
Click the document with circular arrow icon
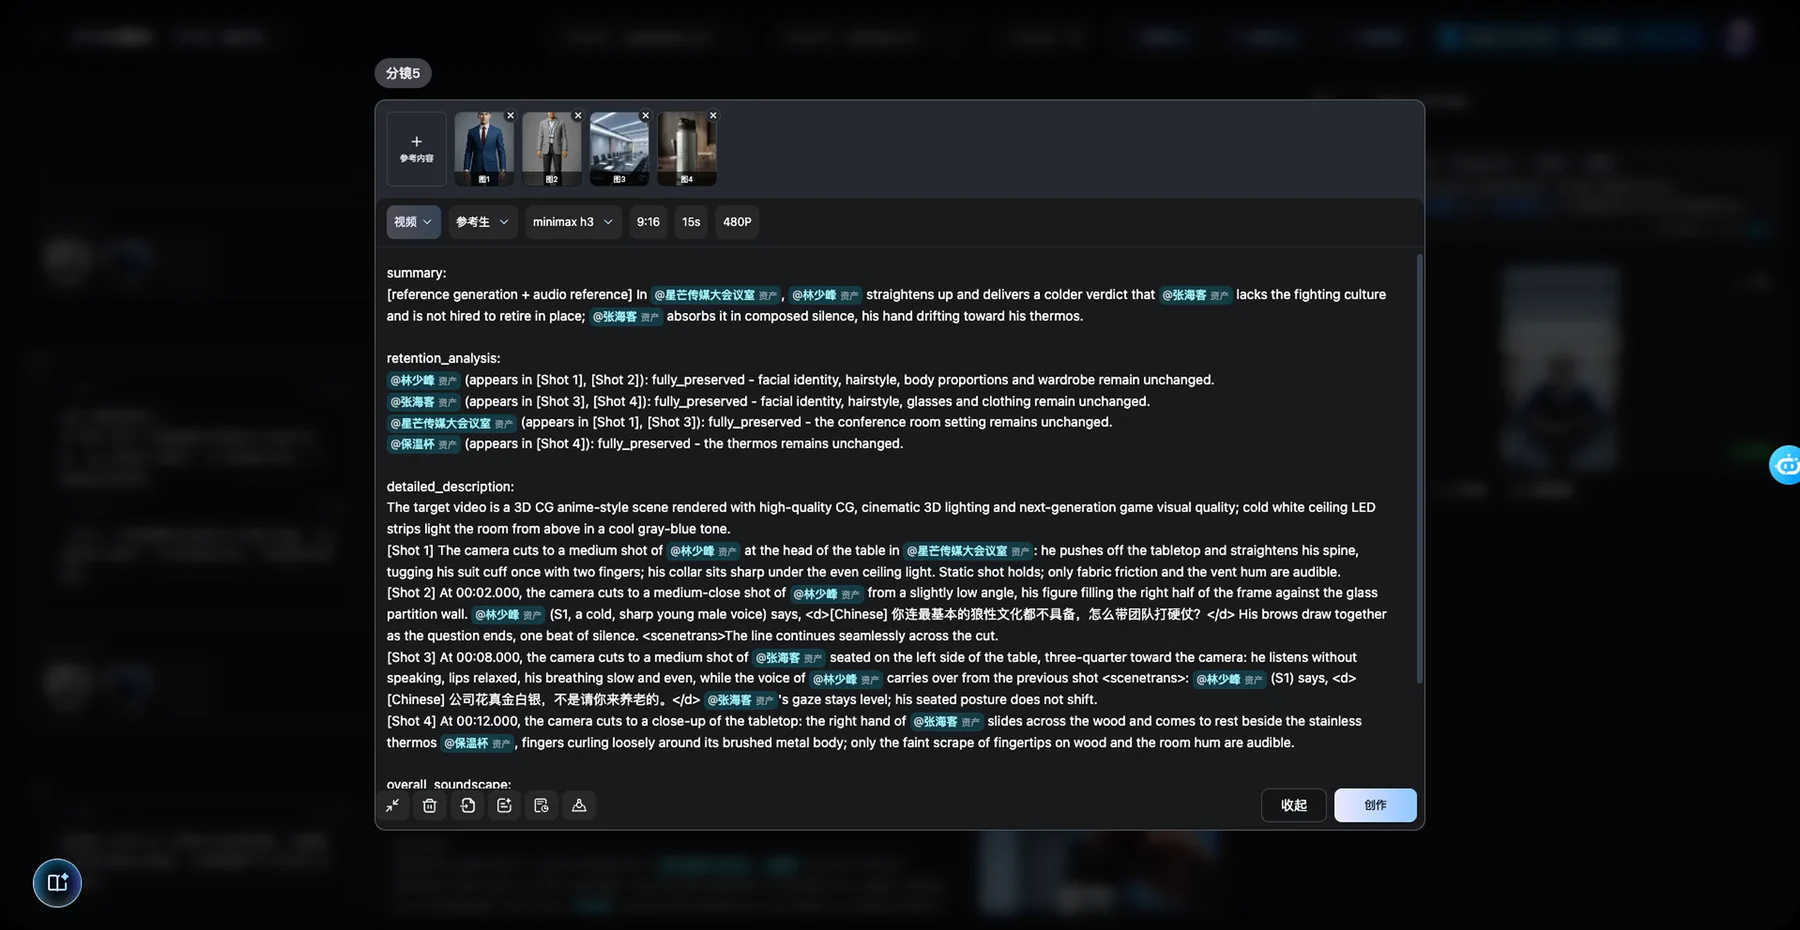point(467,805)
